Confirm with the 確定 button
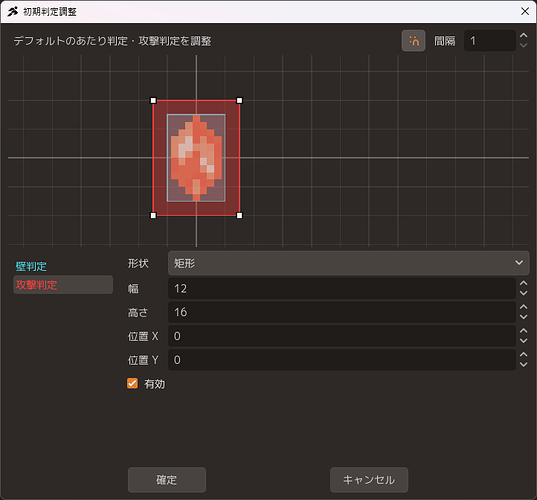The height and width of the screenshot is (500, 537). (167, 480)
